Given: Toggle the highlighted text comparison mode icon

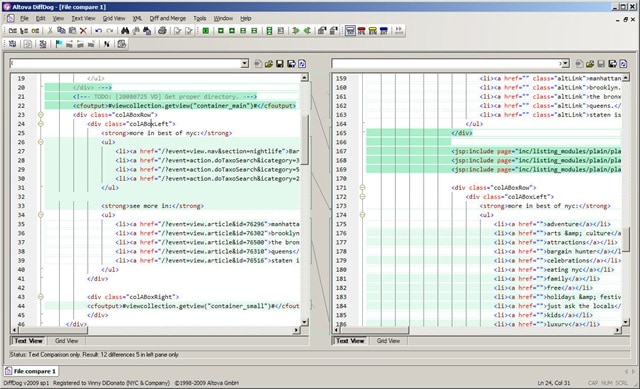Looking at the screenshot, I should (x=350, y=31).
